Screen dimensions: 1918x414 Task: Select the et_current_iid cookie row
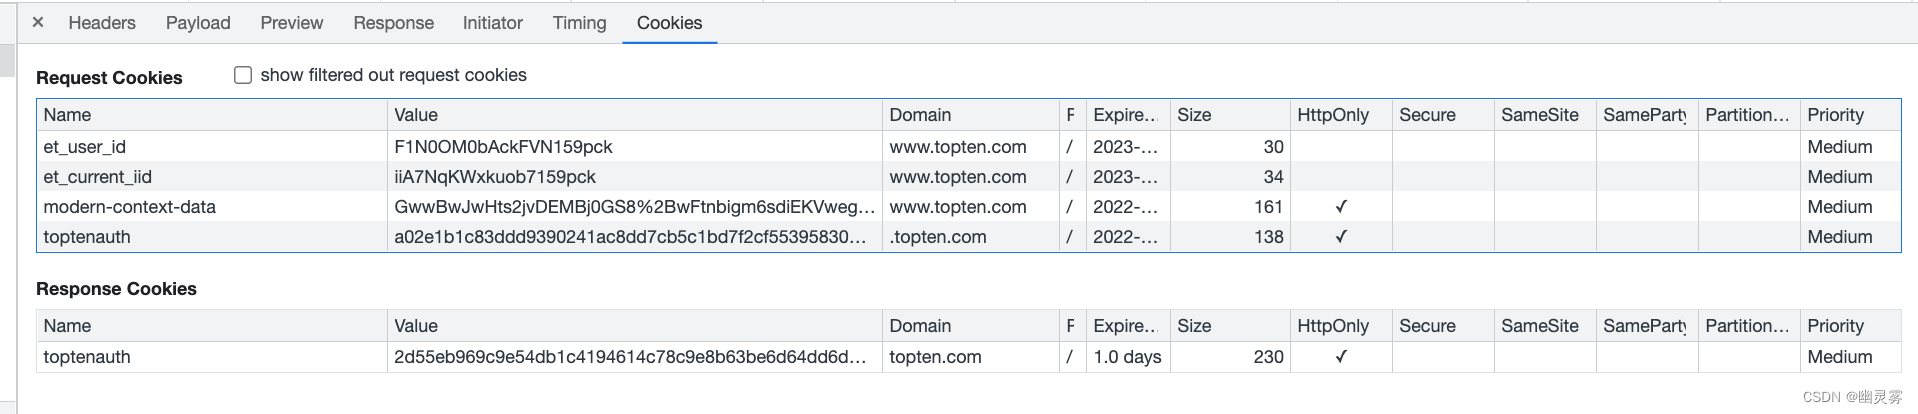point(969,176)
